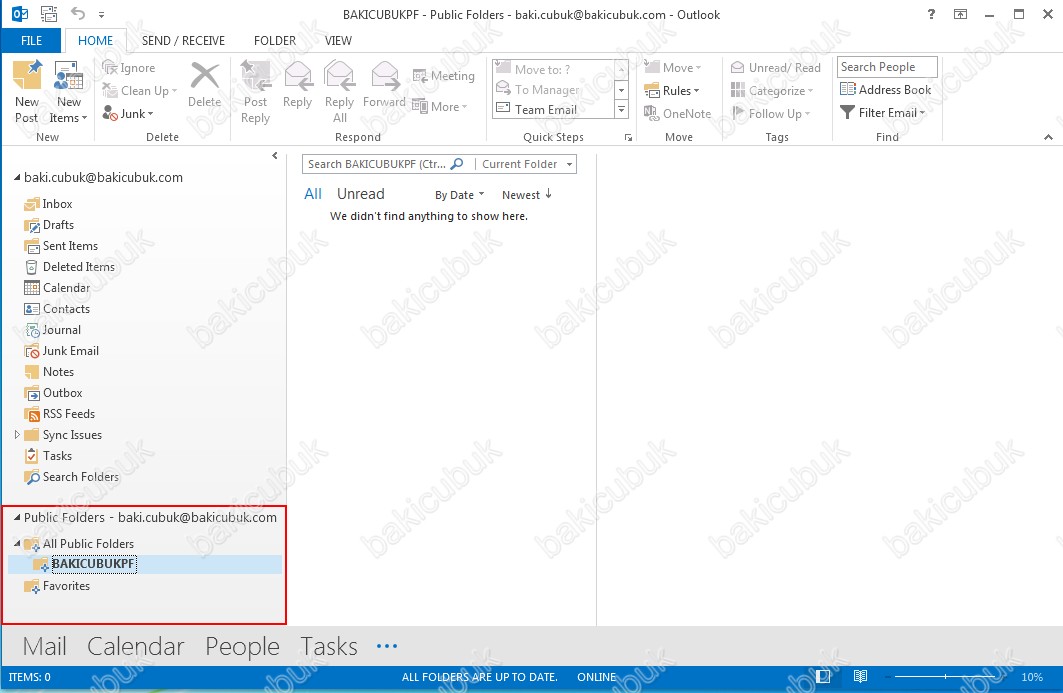
Task: Open the Rules dropdown
Action: pyautogui.click(x=671, y=91)
